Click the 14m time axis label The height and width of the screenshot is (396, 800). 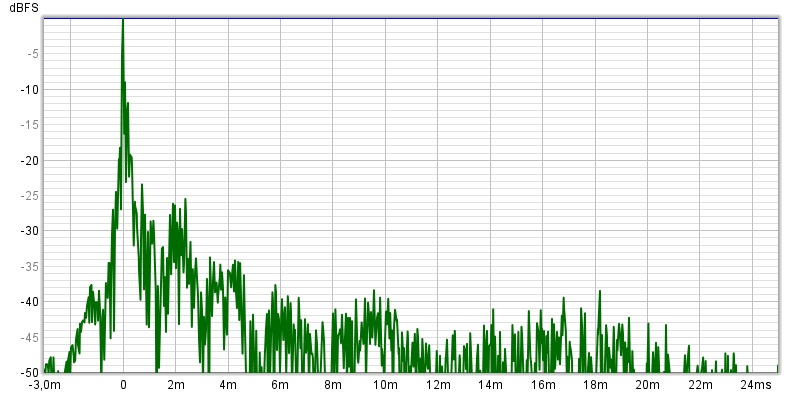pos(490,385)
